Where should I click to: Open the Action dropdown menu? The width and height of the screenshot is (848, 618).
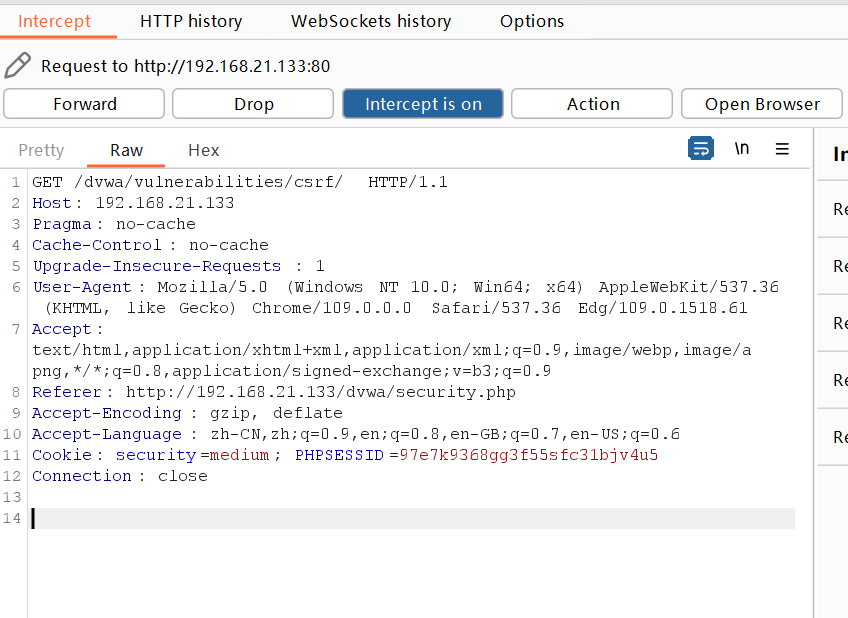(592, 104)
